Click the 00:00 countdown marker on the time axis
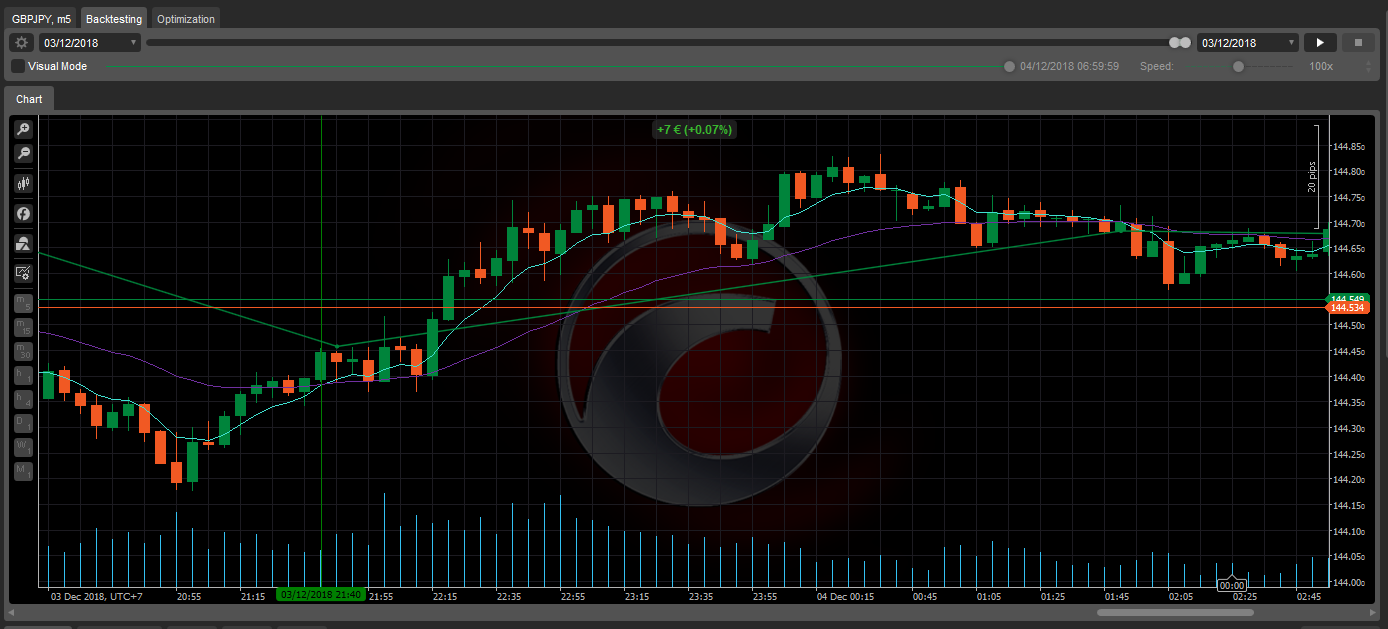Image resolution: width=1388 pixels, height=629 pixels. point(1232,585)
